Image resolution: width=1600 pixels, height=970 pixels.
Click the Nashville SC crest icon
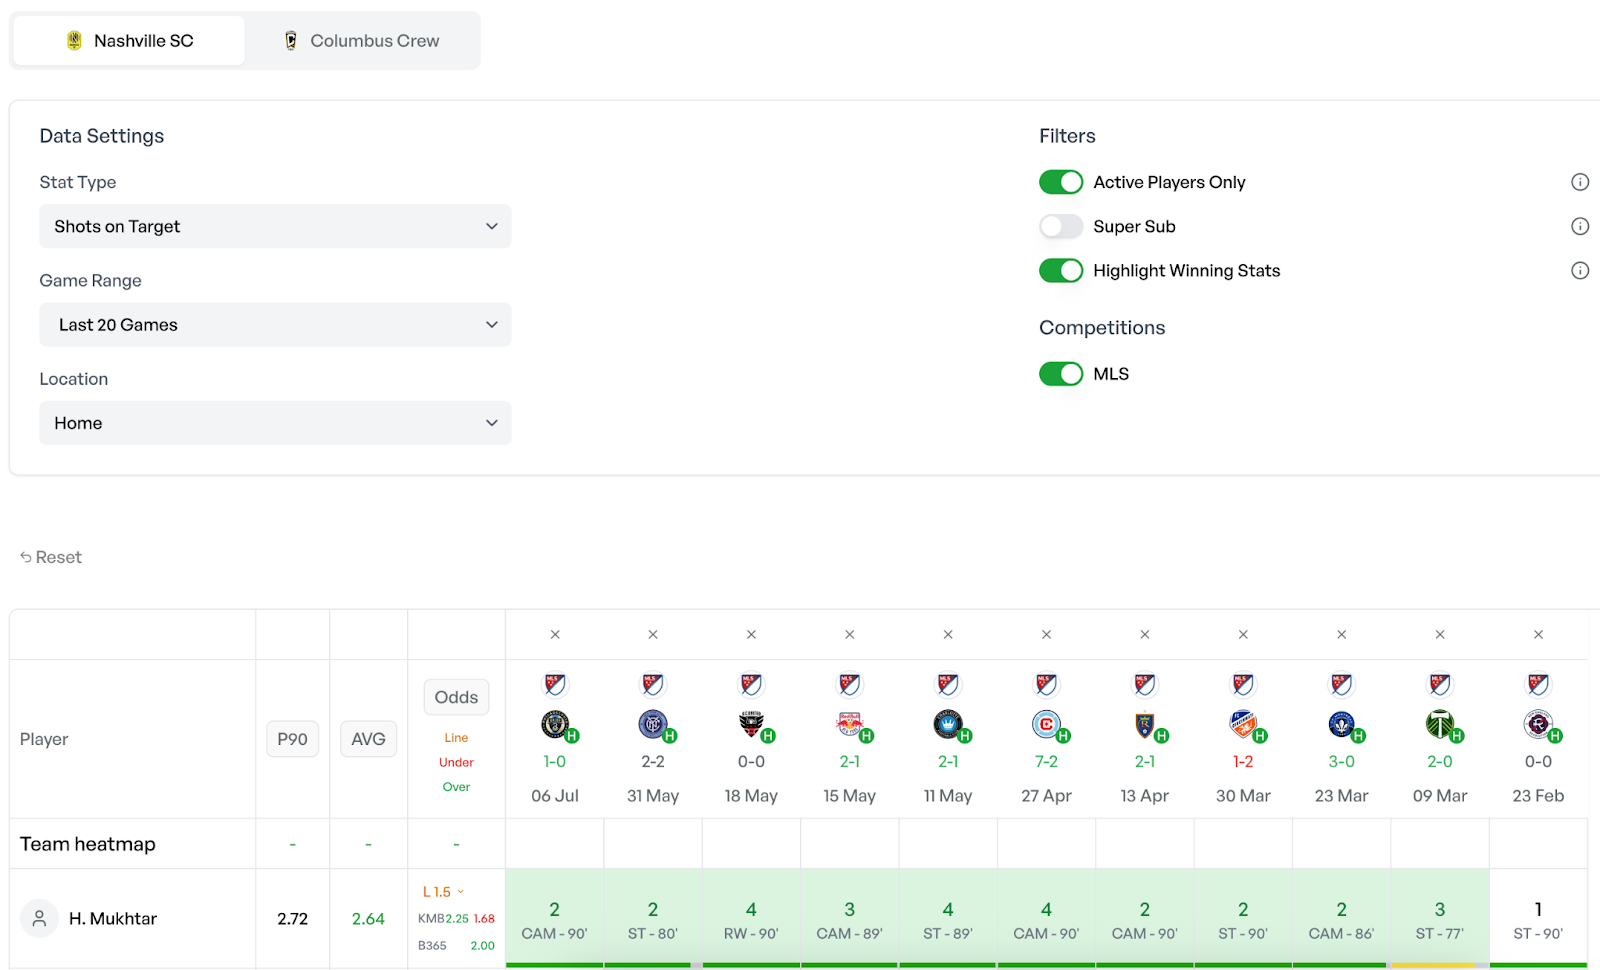pos(74,41)
